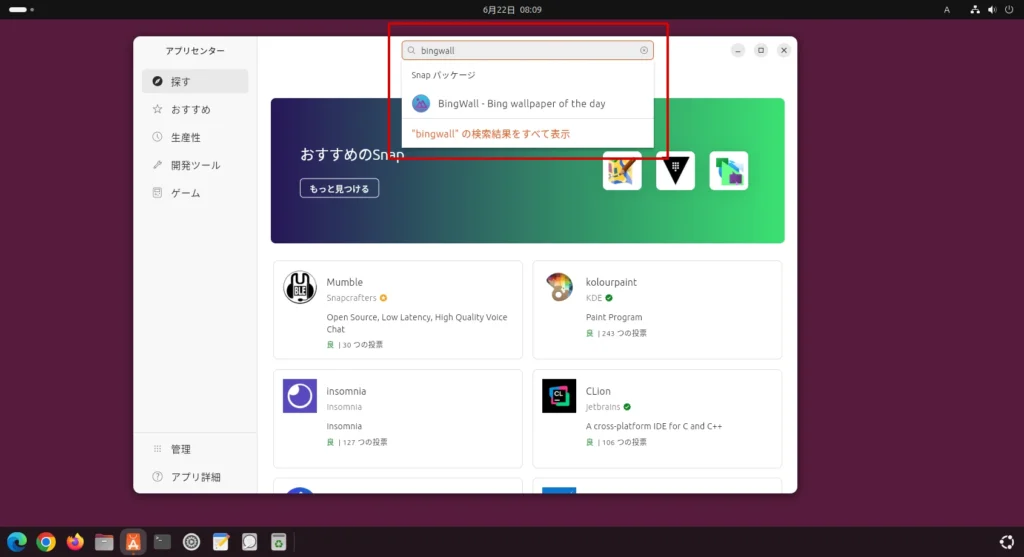Open the insomnia app card
1024x557 pixels.
click(x=398, y=419)
